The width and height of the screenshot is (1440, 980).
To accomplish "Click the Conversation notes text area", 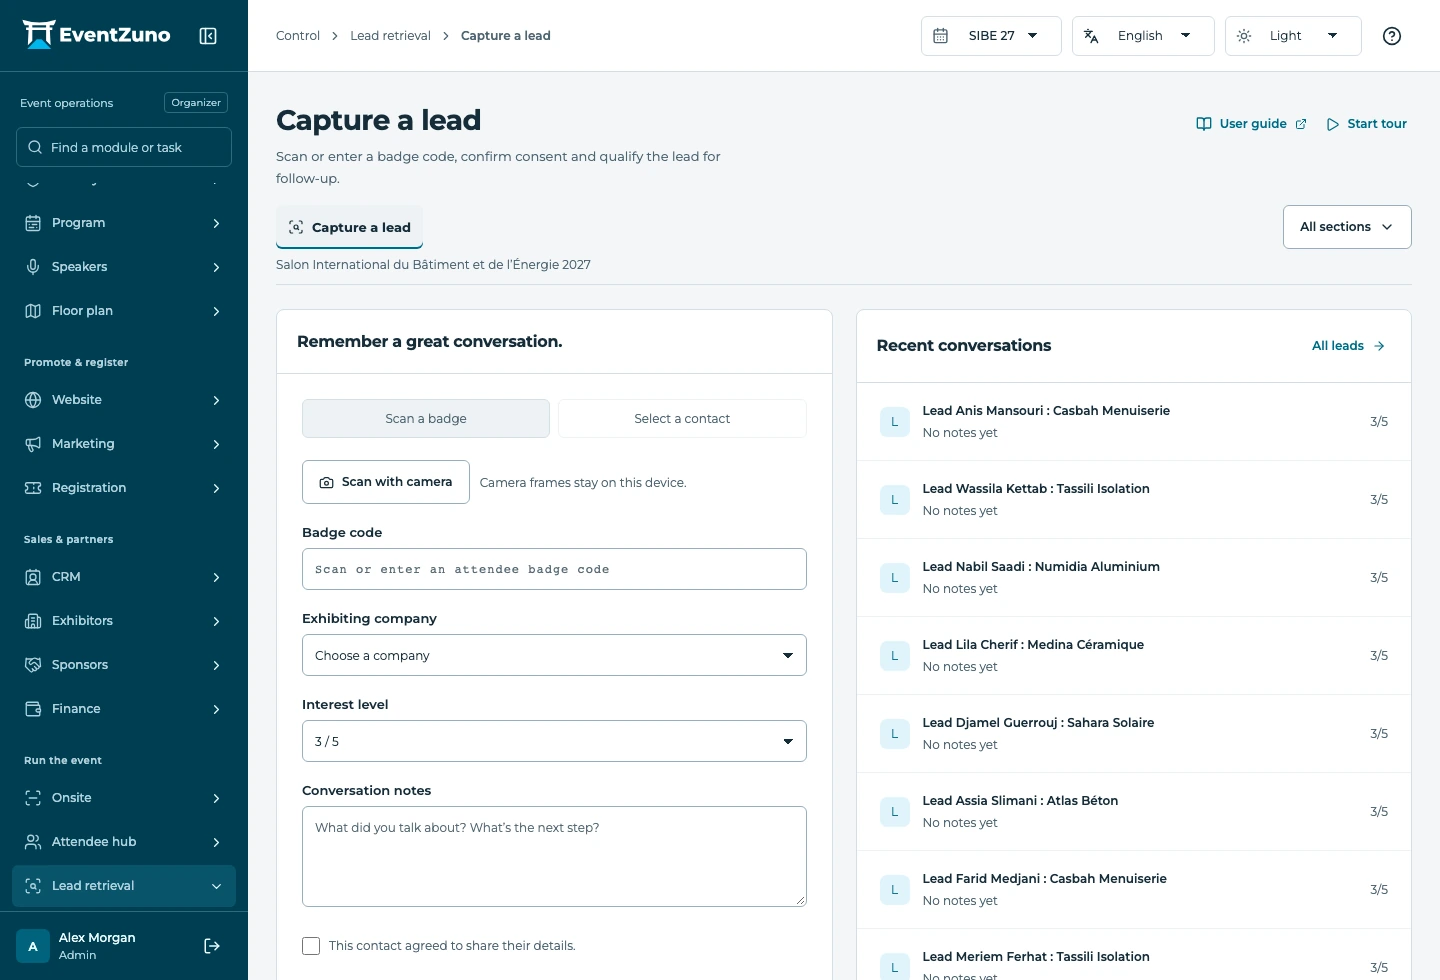I will (554, 857).
